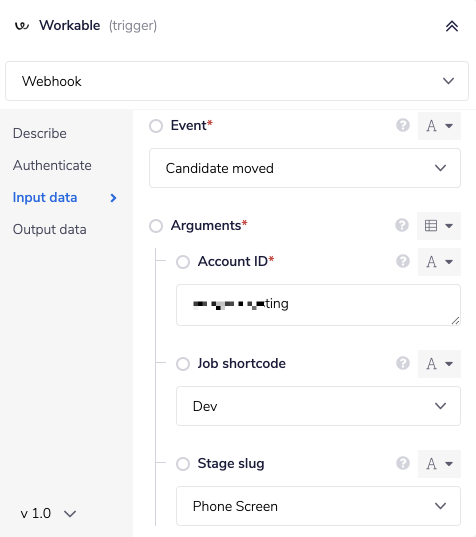Switch to the Authenticate section
This screenshot has height=537, width=476.
tap(52, 165)
